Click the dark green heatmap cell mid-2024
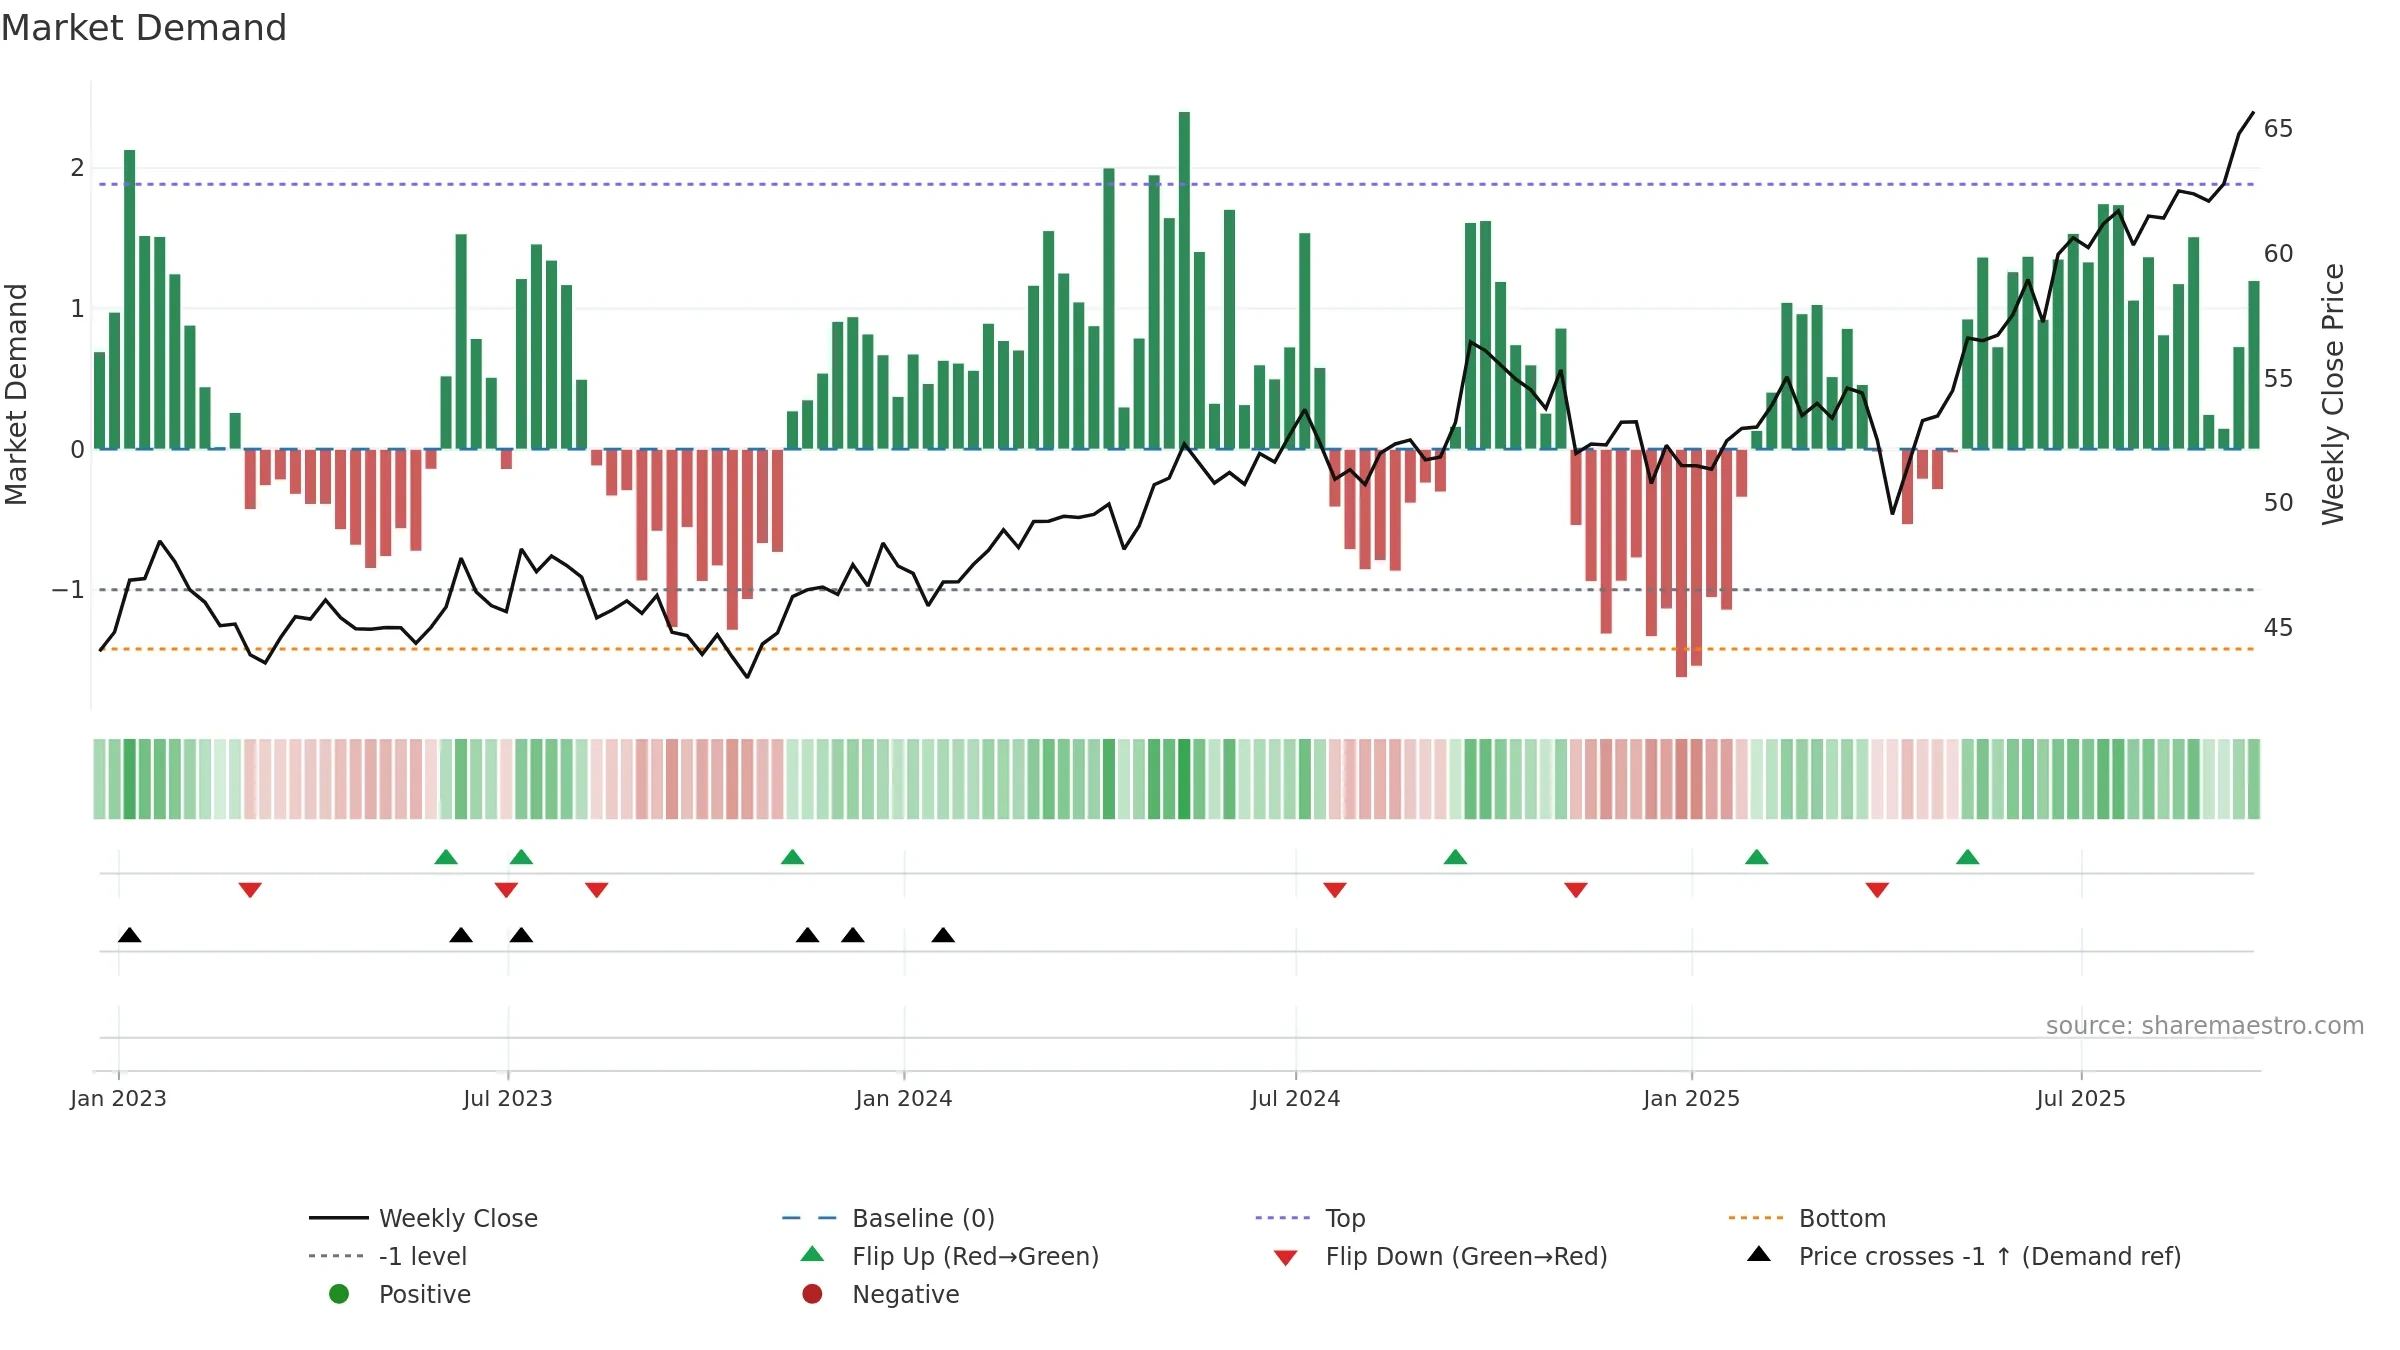The width and height of the screenshot is (2400, 1350). pyautogui.click(x=1184, y=779)
